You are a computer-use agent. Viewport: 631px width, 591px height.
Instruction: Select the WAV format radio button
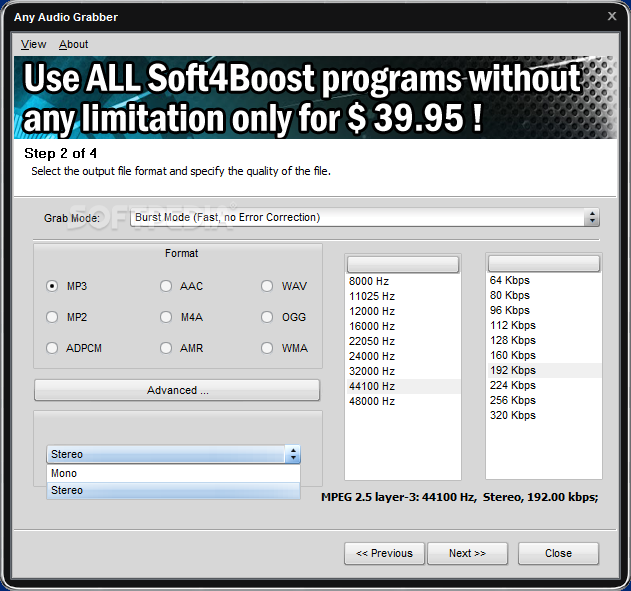(x=267, y=286)
